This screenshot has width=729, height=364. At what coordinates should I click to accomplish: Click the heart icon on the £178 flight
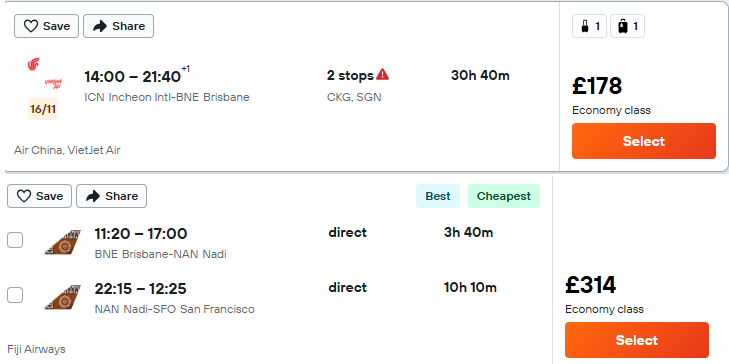tap(31, 26)
